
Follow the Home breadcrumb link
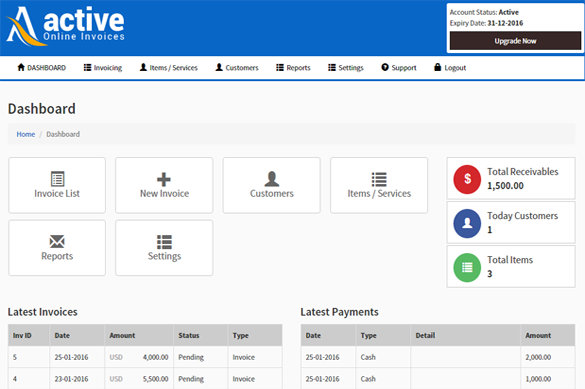[x=26, y=134]
